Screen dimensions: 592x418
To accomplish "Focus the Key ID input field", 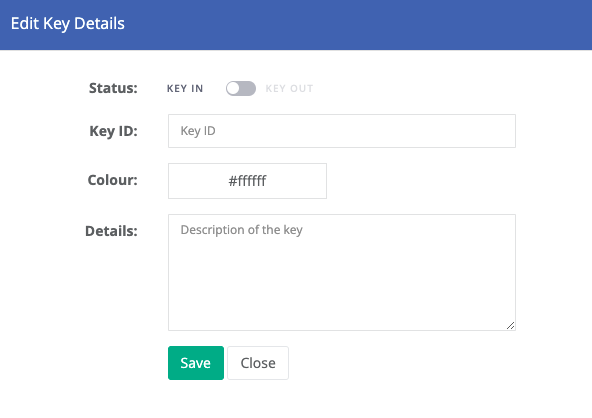I will (x=342, y=131).
